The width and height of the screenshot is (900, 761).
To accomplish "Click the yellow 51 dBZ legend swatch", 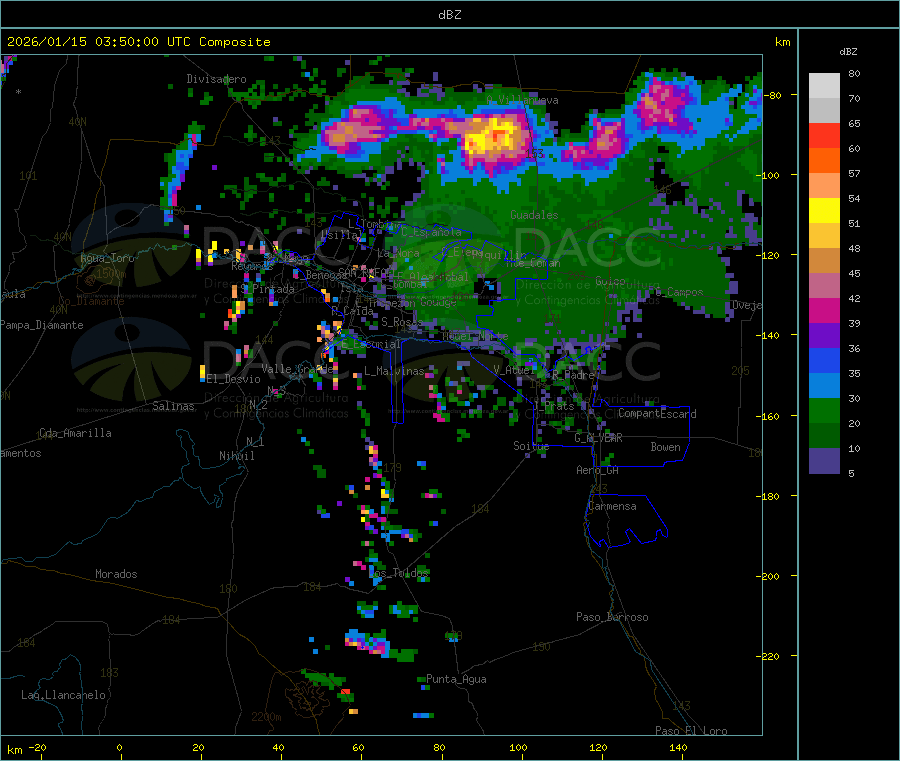I will coord(824,211).
